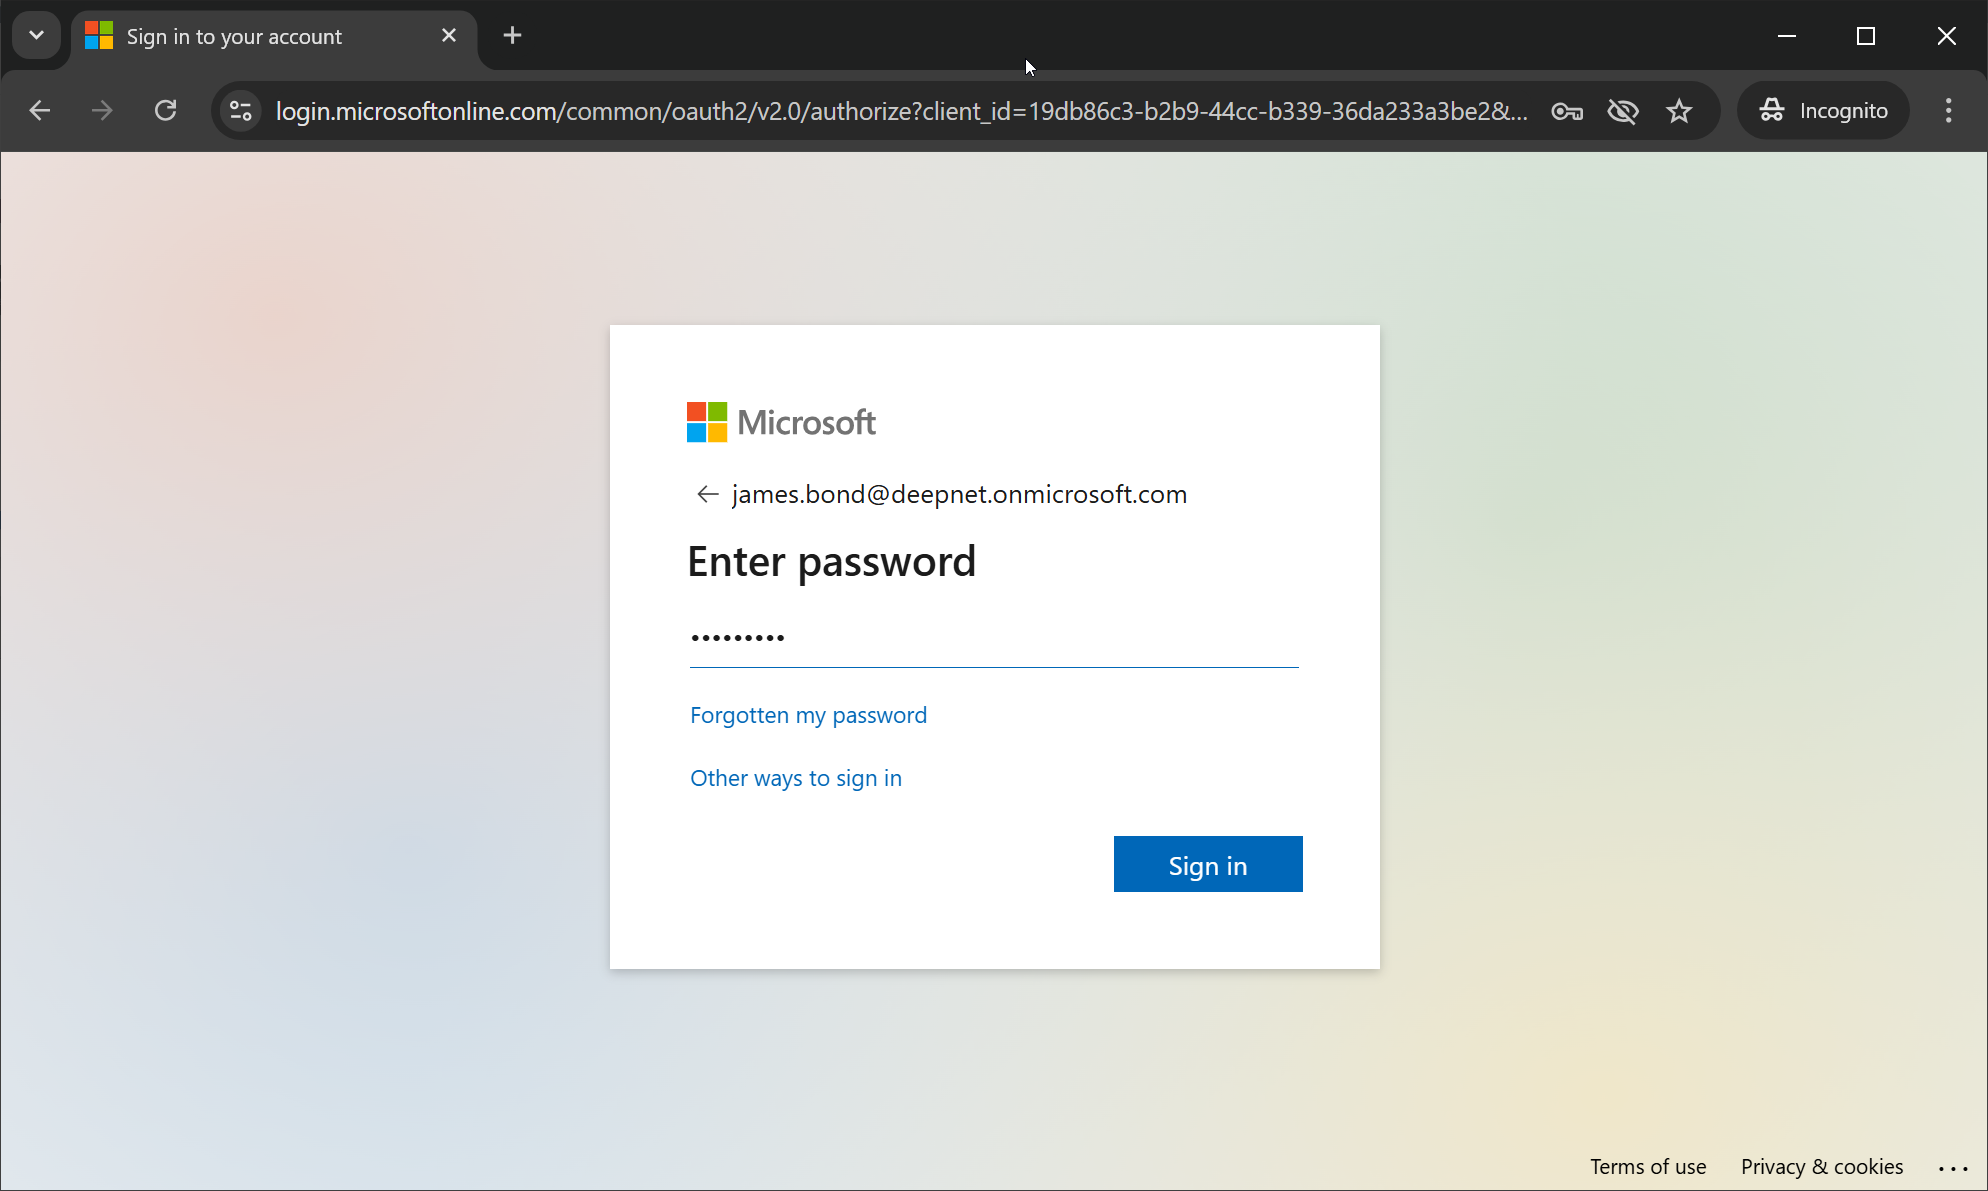The width and height of the screenshot is (1988, 1191).
Task: Expand the tab search dropdown arrow
Action: pos(36,36)
